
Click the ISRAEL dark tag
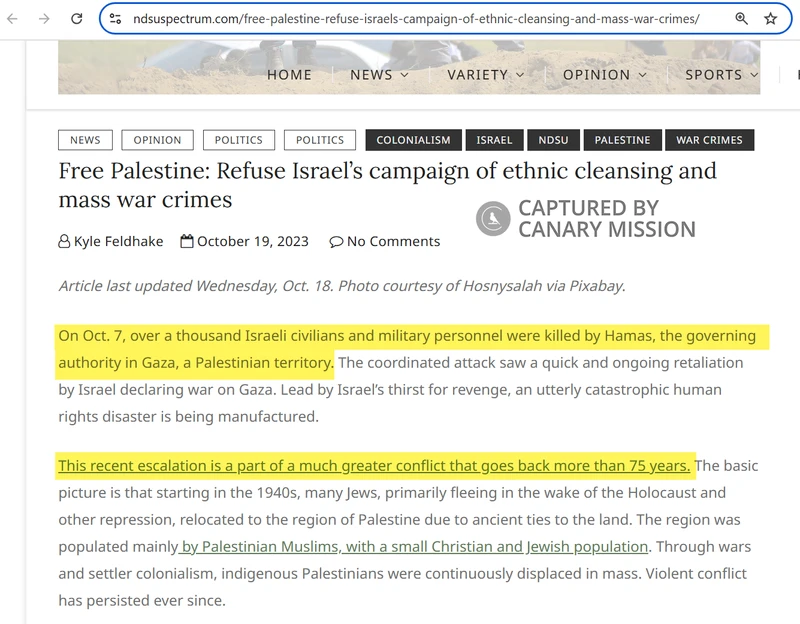pos(494,140)
